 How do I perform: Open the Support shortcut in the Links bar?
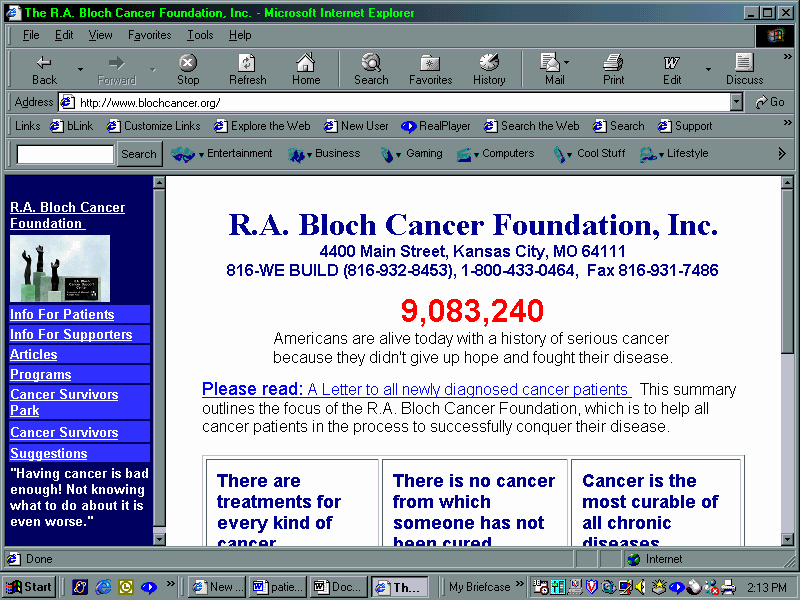click(685, 126)
